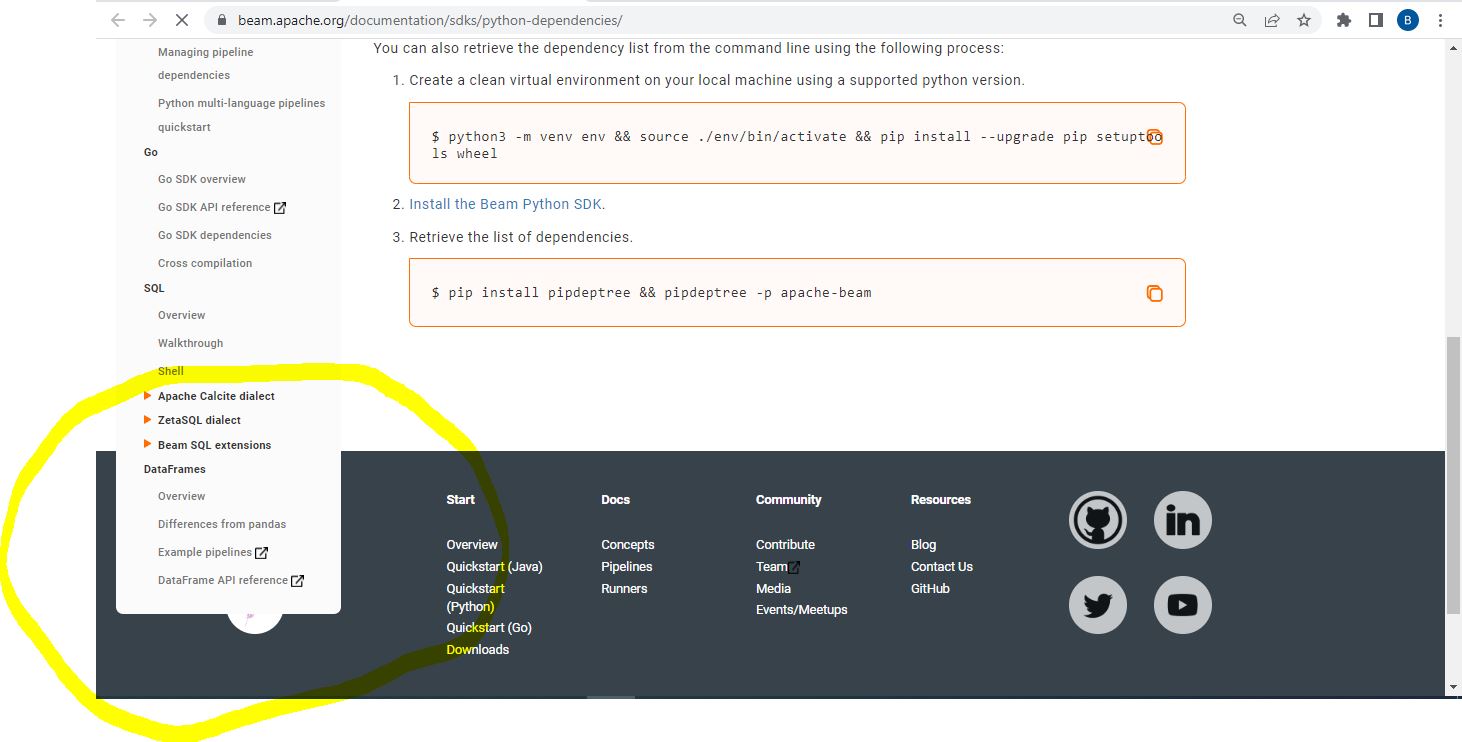Click the share page icon

tap(1272, 20)
